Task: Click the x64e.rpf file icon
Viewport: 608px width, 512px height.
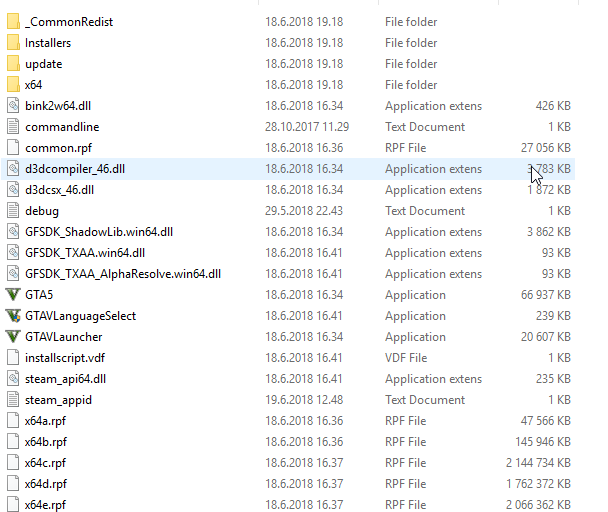Action: click(x=13, y=504)
